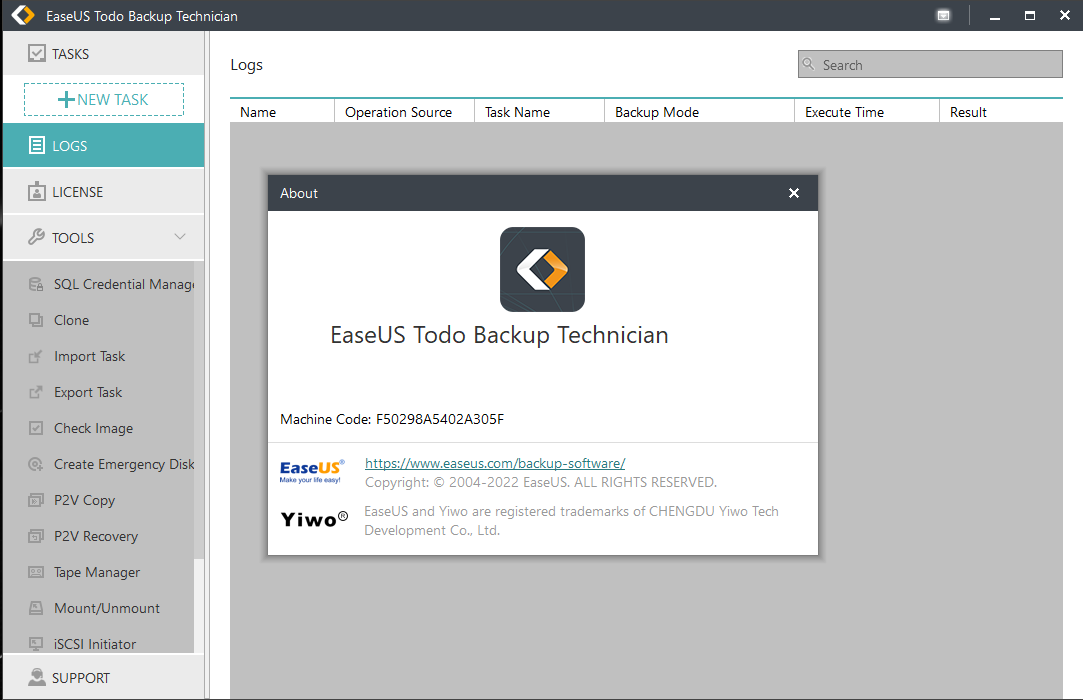Screen dimensions: 1083x700
Task: Click the iSCSI Initiator icon
Action: coord(36,643)
